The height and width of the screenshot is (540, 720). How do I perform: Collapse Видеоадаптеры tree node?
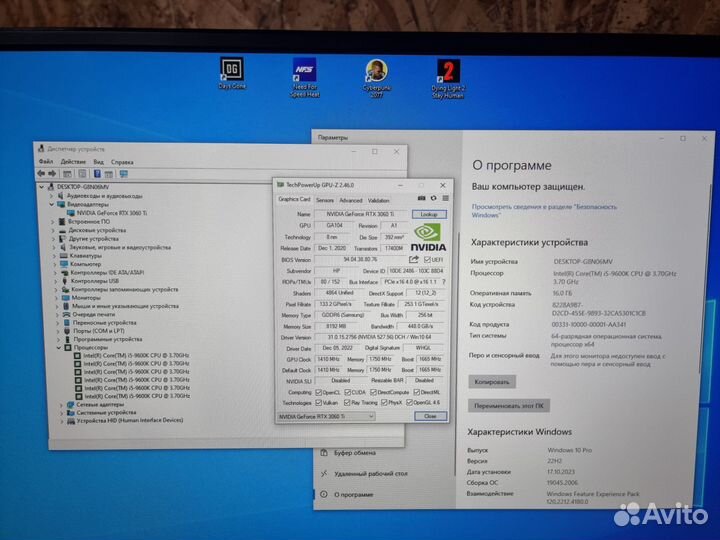coord(52,204)
